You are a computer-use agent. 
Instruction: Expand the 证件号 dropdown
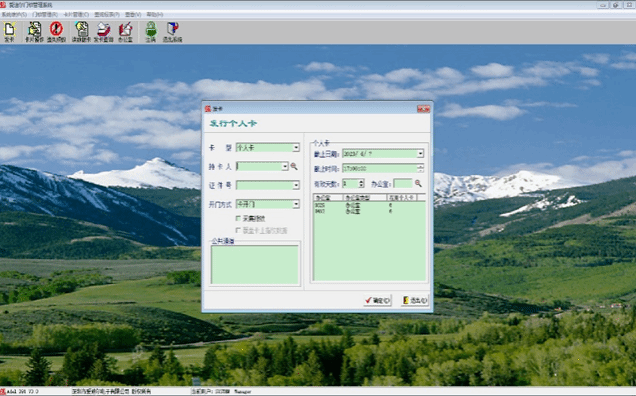coord(296,185)
